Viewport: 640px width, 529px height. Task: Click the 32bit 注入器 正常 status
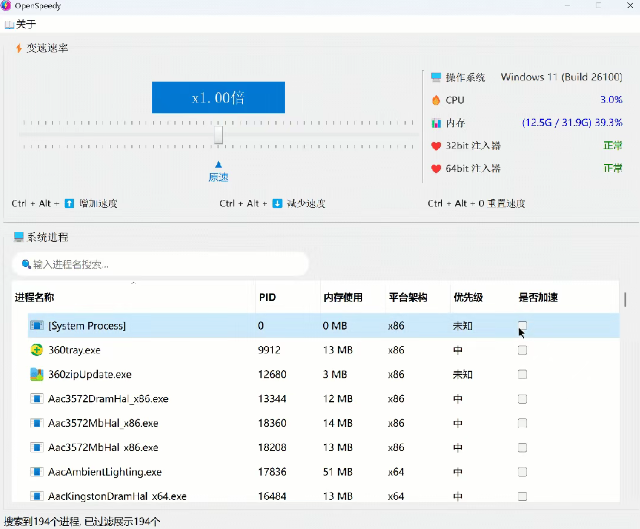point(613,146)
